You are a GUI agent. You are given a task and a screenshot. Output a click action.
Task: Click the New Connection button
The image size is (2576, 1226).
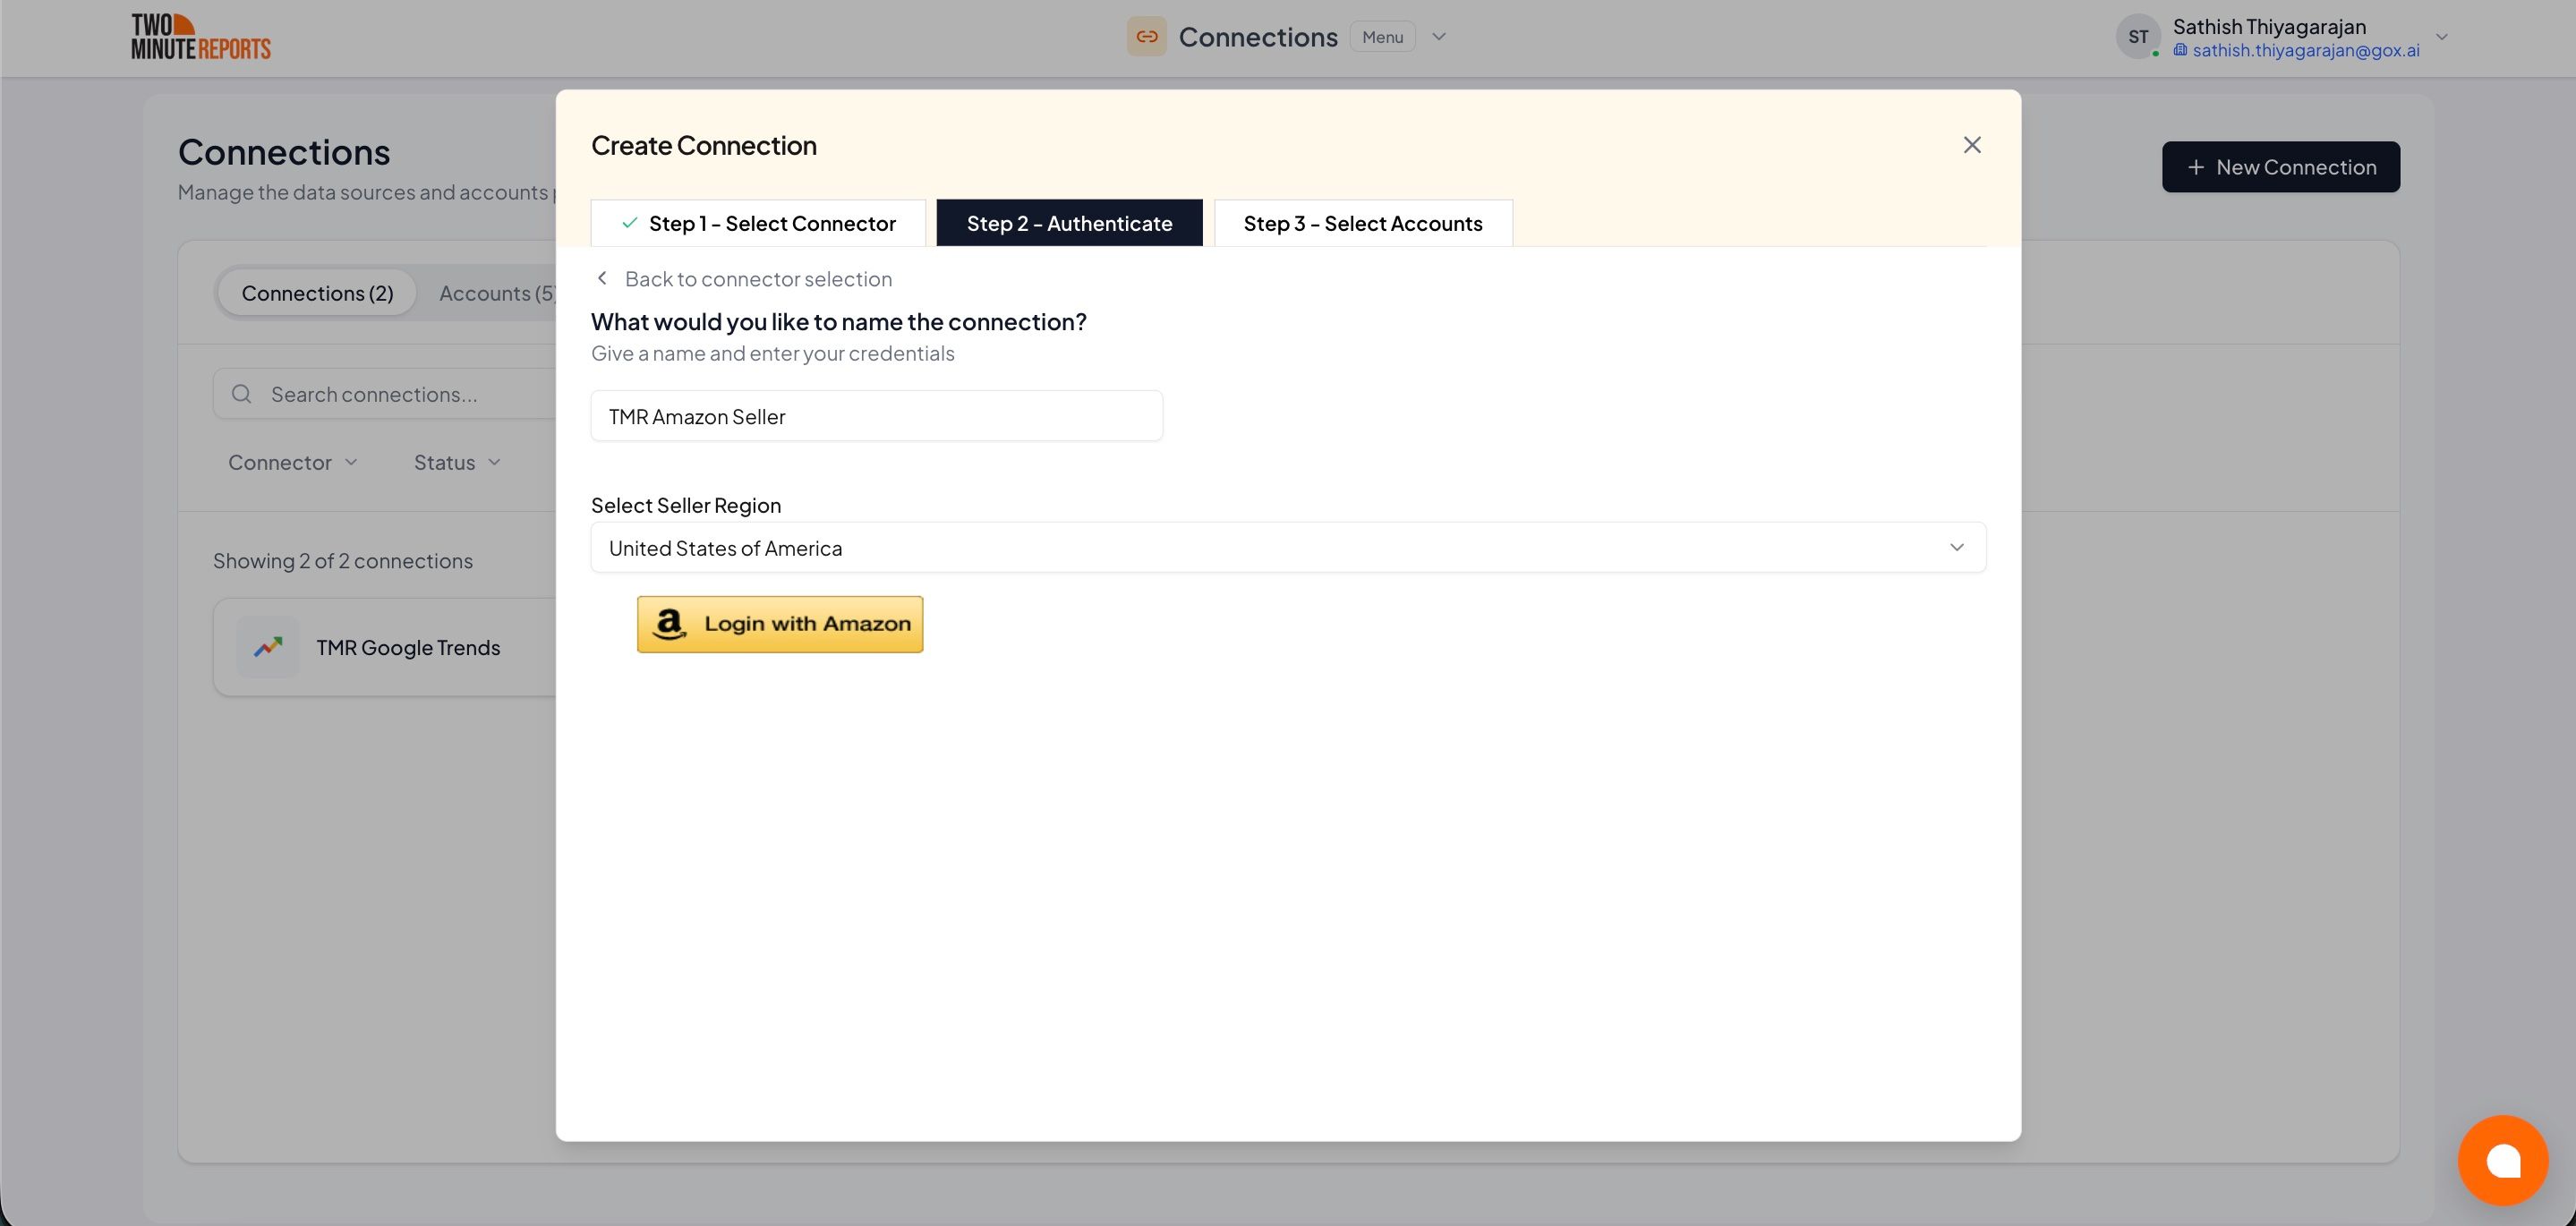click(x=2280, y=167)
